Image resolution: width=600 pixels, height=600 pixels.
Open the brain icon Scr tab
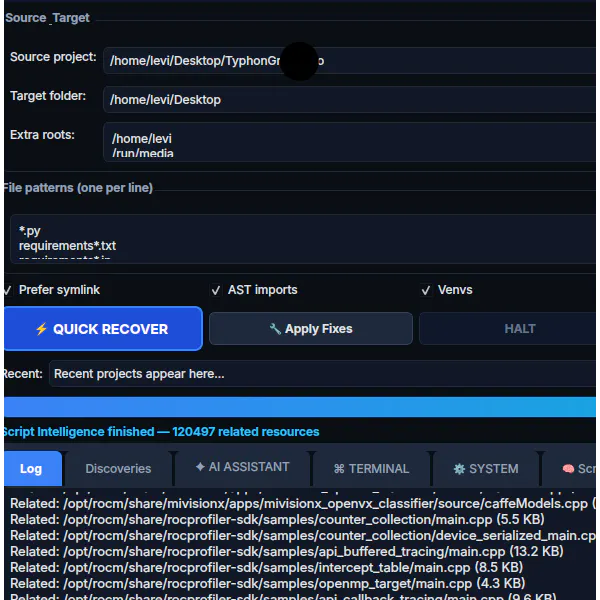[x=569, y=468]
